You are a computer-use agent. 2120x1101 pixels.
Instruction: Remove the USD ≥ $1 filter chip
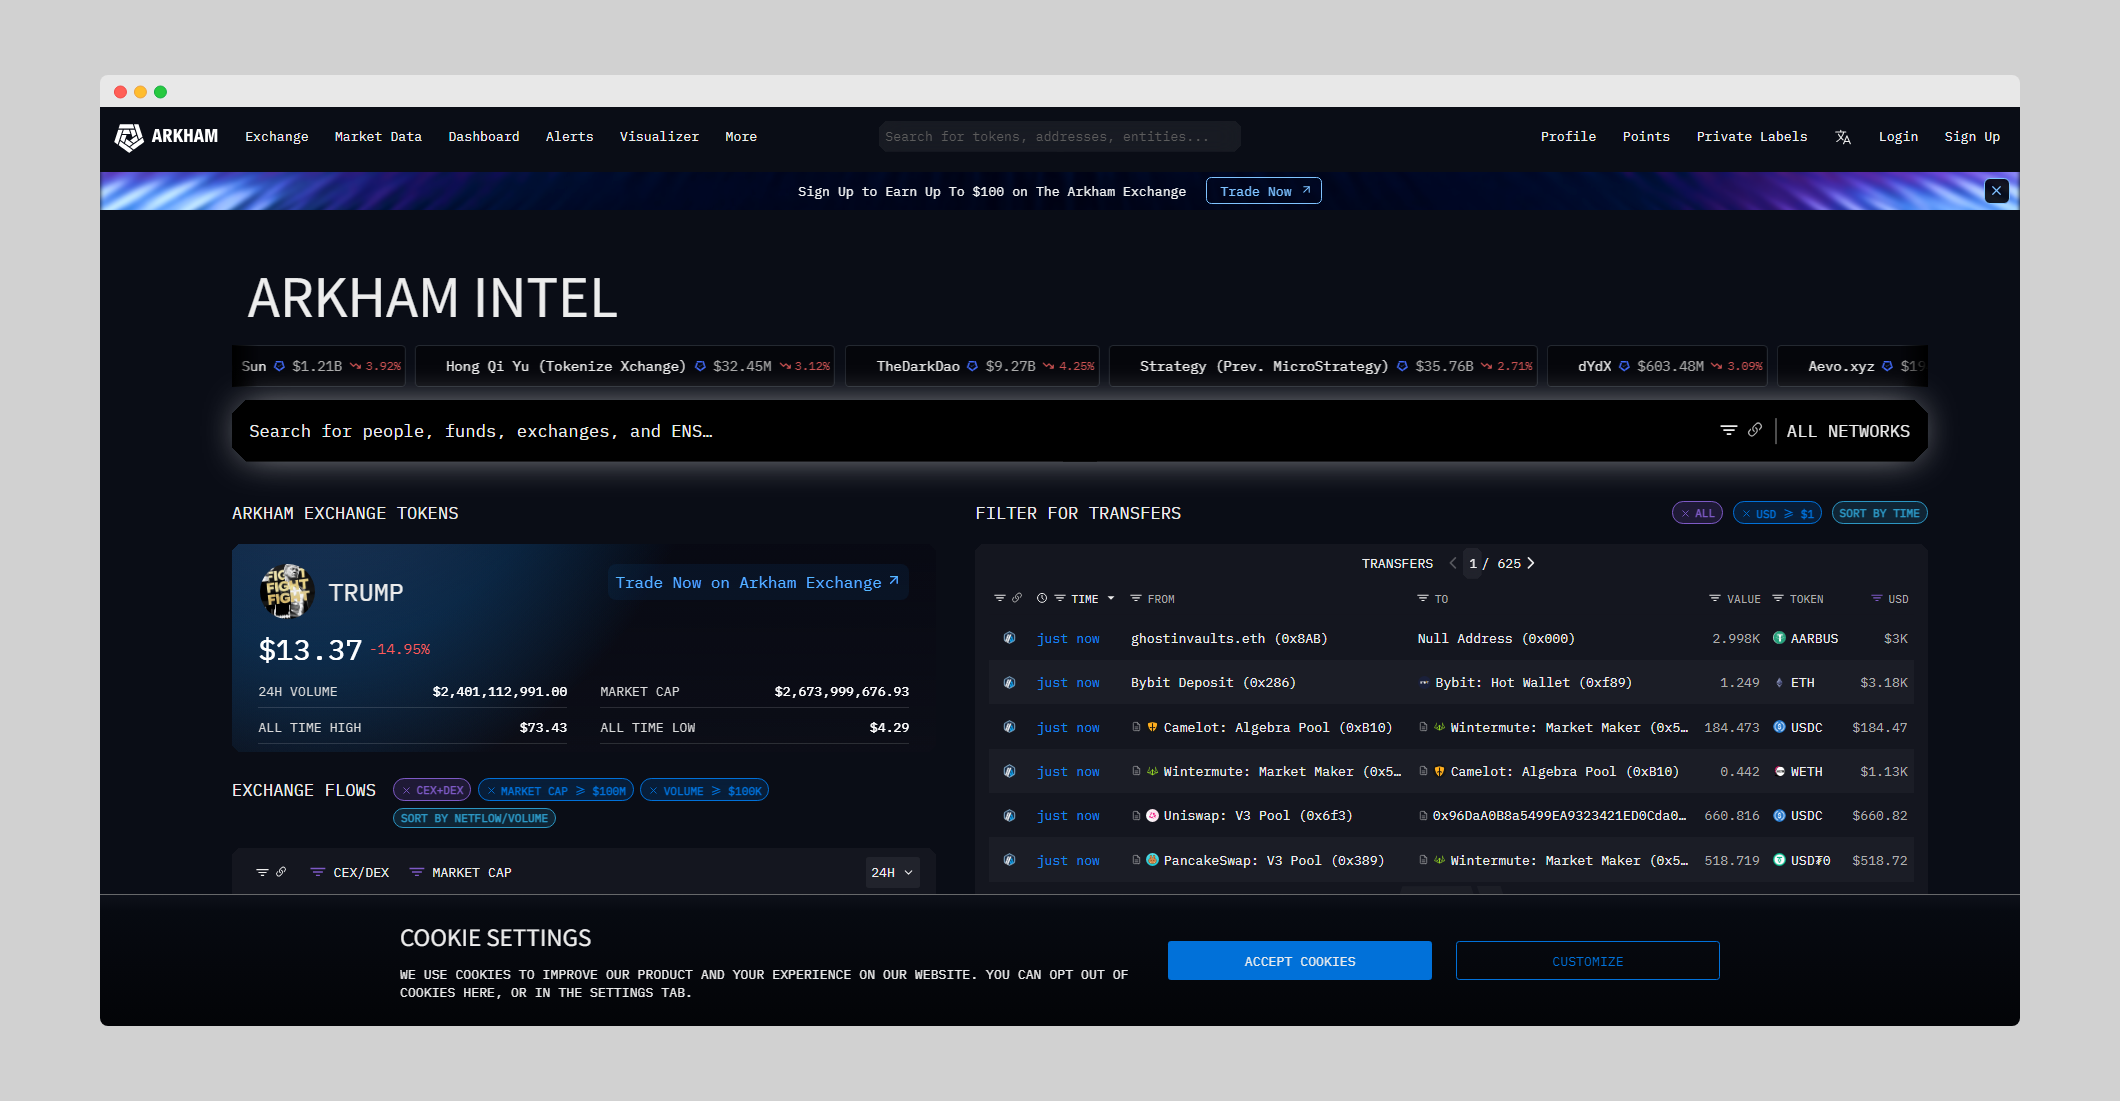point(1747,514)
